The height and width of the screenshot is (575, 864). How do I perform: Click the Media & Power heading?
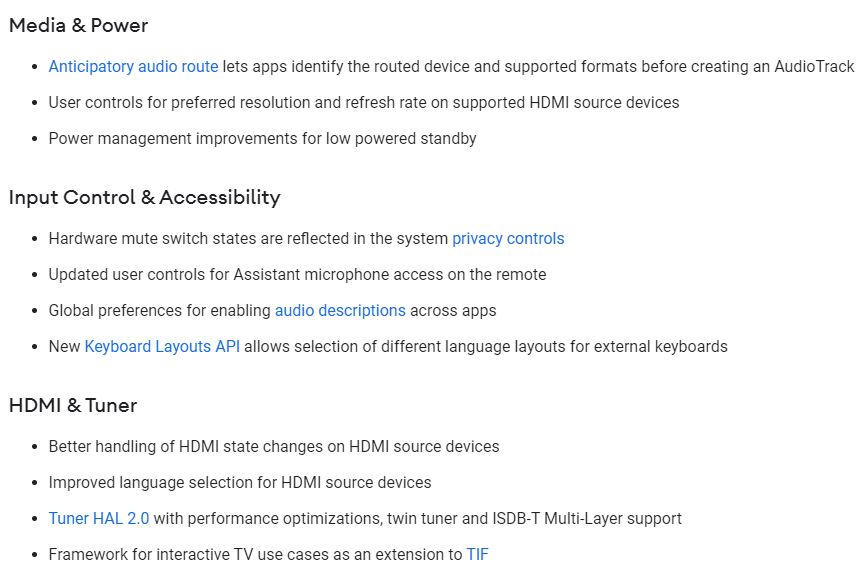point(79,25)
